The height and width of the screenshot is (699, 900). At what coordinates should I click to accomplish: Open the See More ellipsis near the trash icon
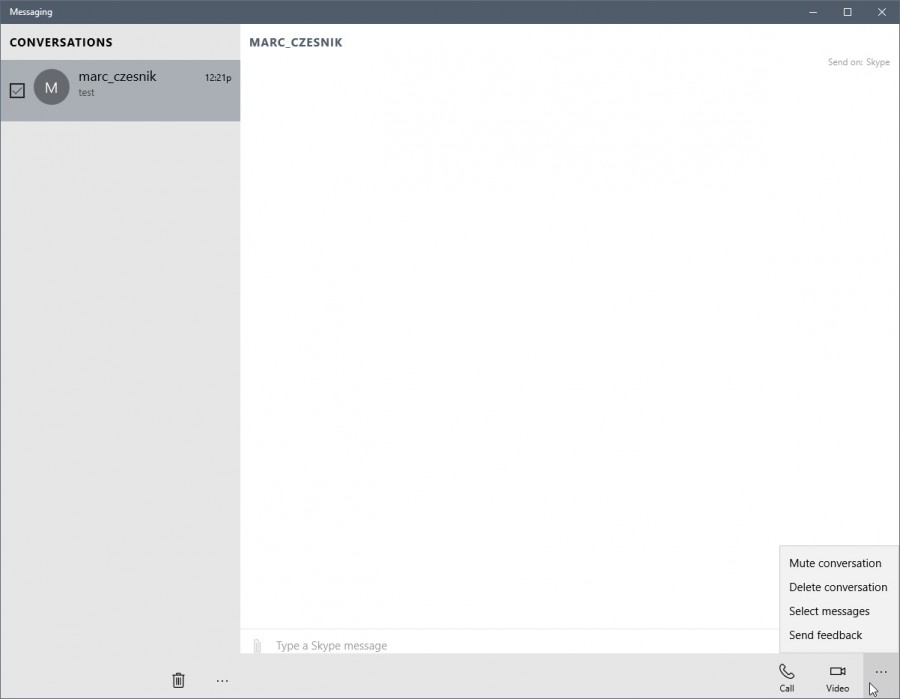click(x=222, y=680)
